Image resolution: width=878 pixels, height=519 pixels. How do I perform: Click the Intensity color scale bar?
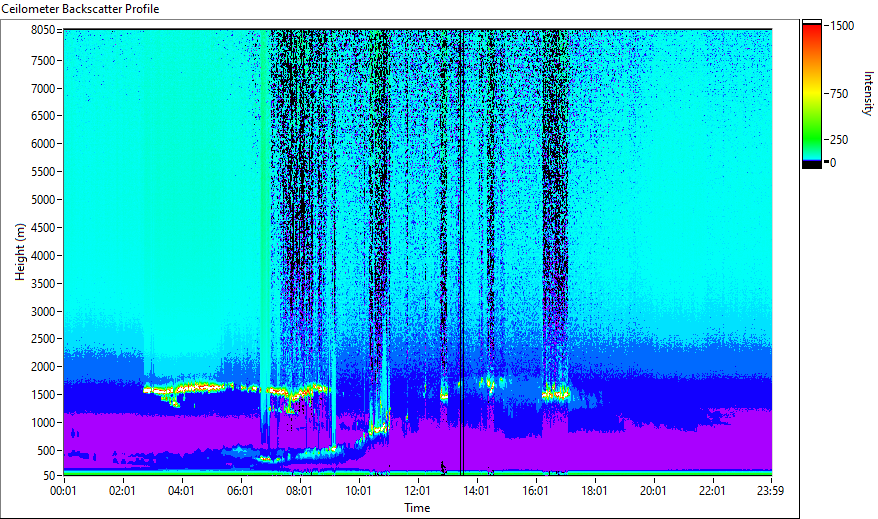(811, 93)
